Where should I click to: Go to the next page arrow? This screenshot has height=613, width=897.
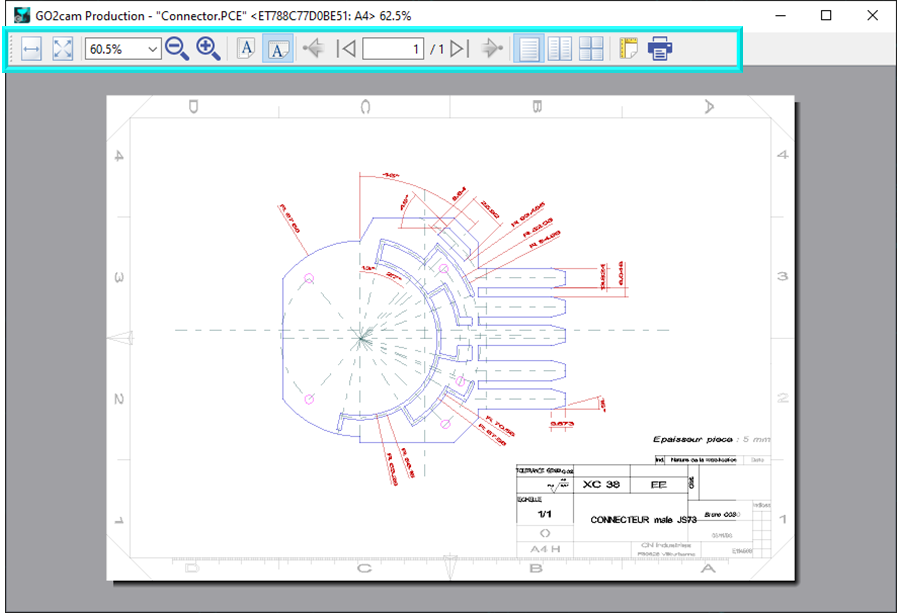(490, 49)
